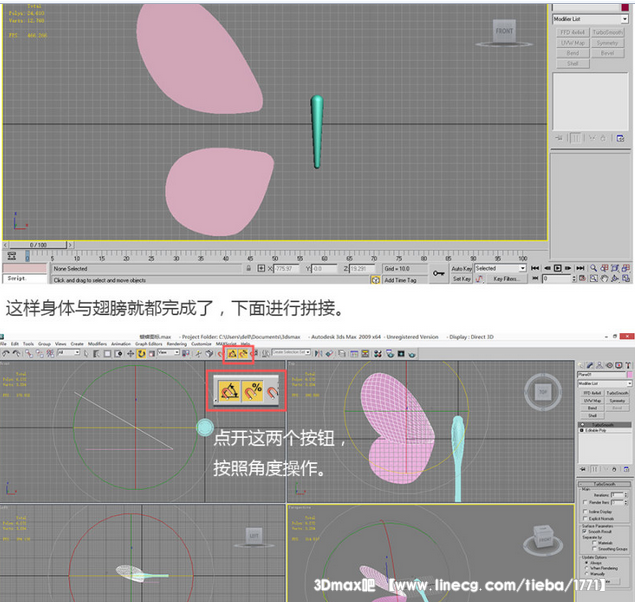
Task: Select the Select and Link tool
Action: tap(29, 353)
